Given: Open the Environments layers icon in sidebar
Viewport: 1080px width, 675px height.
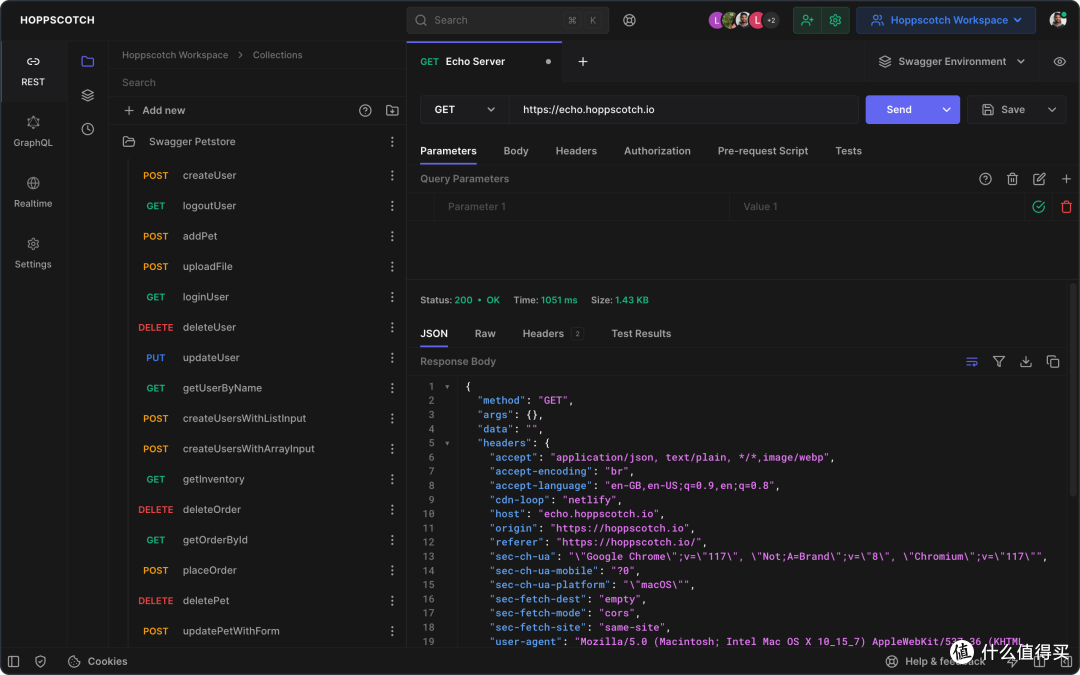Looking at the screenshot, I should (87, 95).
